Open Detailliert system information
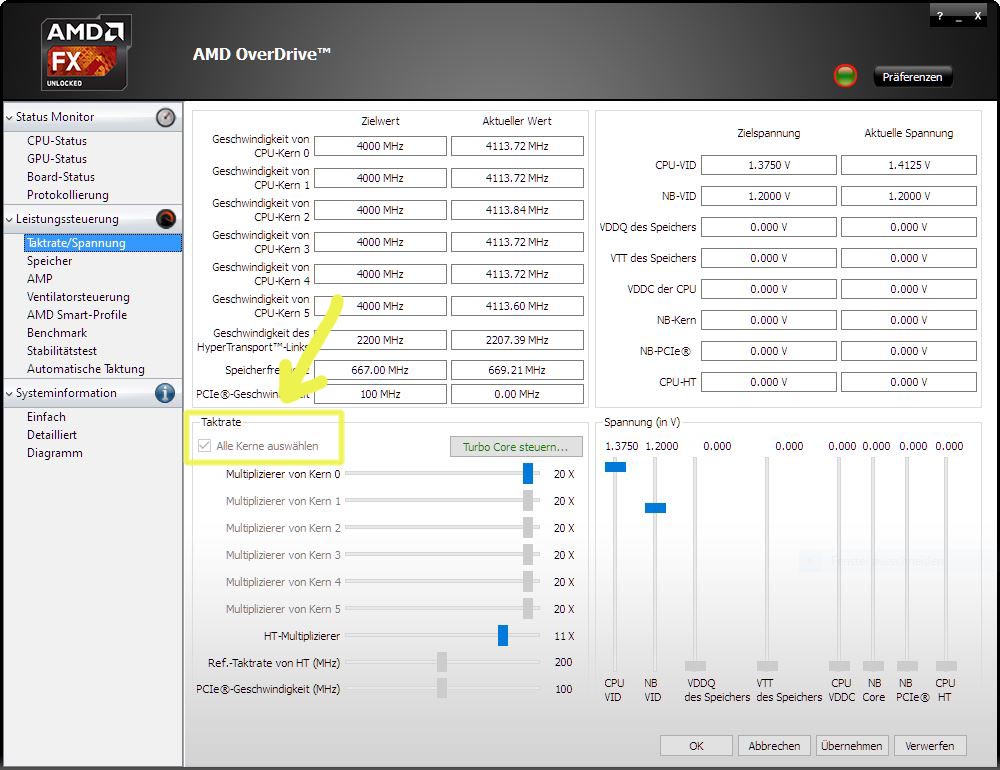Viewport: 1000px width, 770px height. 52,434
